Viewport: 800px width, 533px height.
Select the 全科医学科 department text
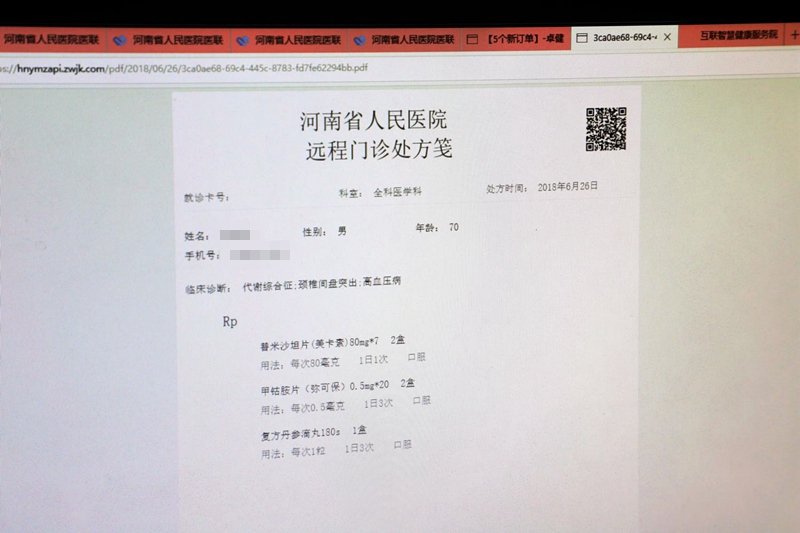[x=397, y=192]
